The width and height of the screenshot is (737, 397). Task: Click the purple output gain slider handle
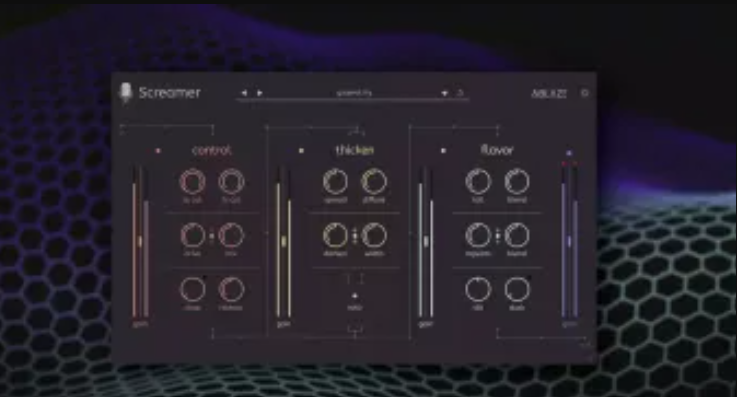coord(569,241)
